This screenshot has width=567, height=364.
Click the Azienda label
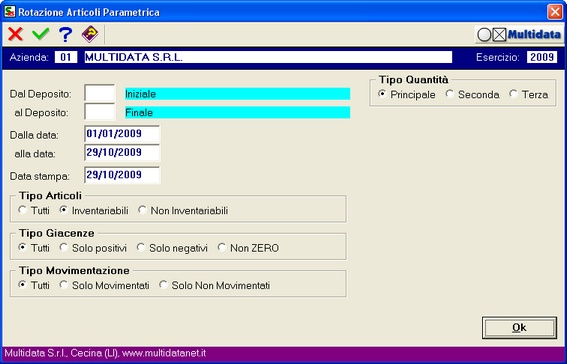[x=29, y=57]
